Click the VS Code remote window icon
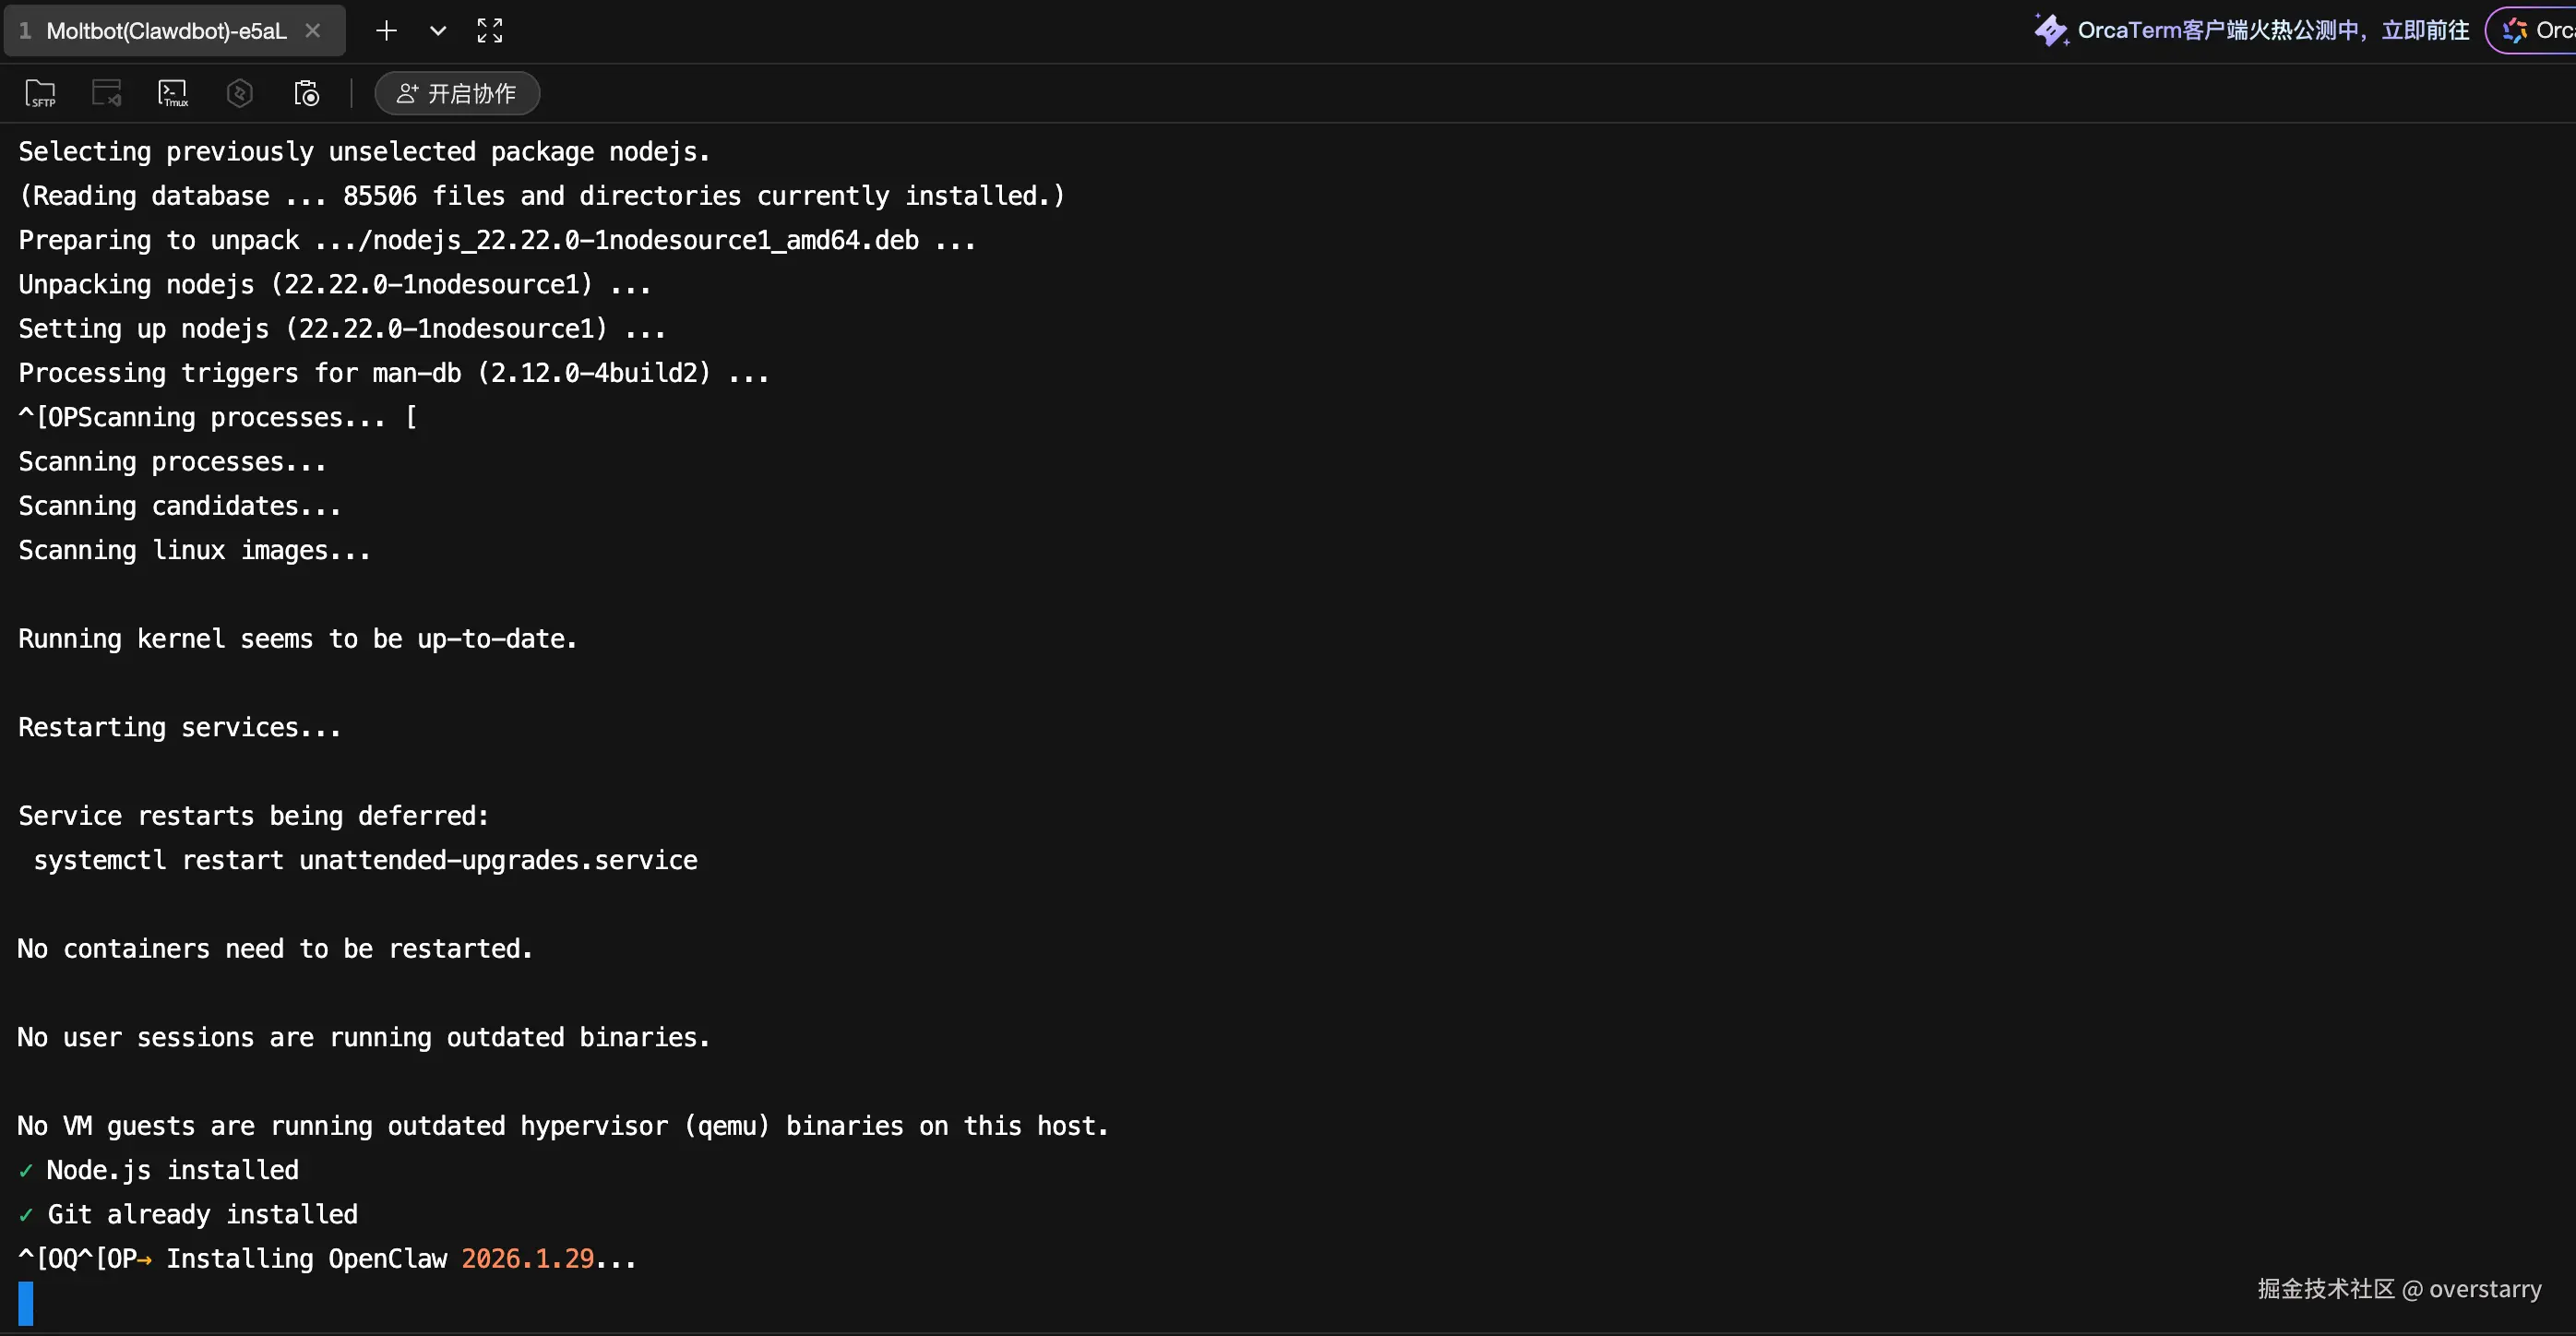 point(106,93)
